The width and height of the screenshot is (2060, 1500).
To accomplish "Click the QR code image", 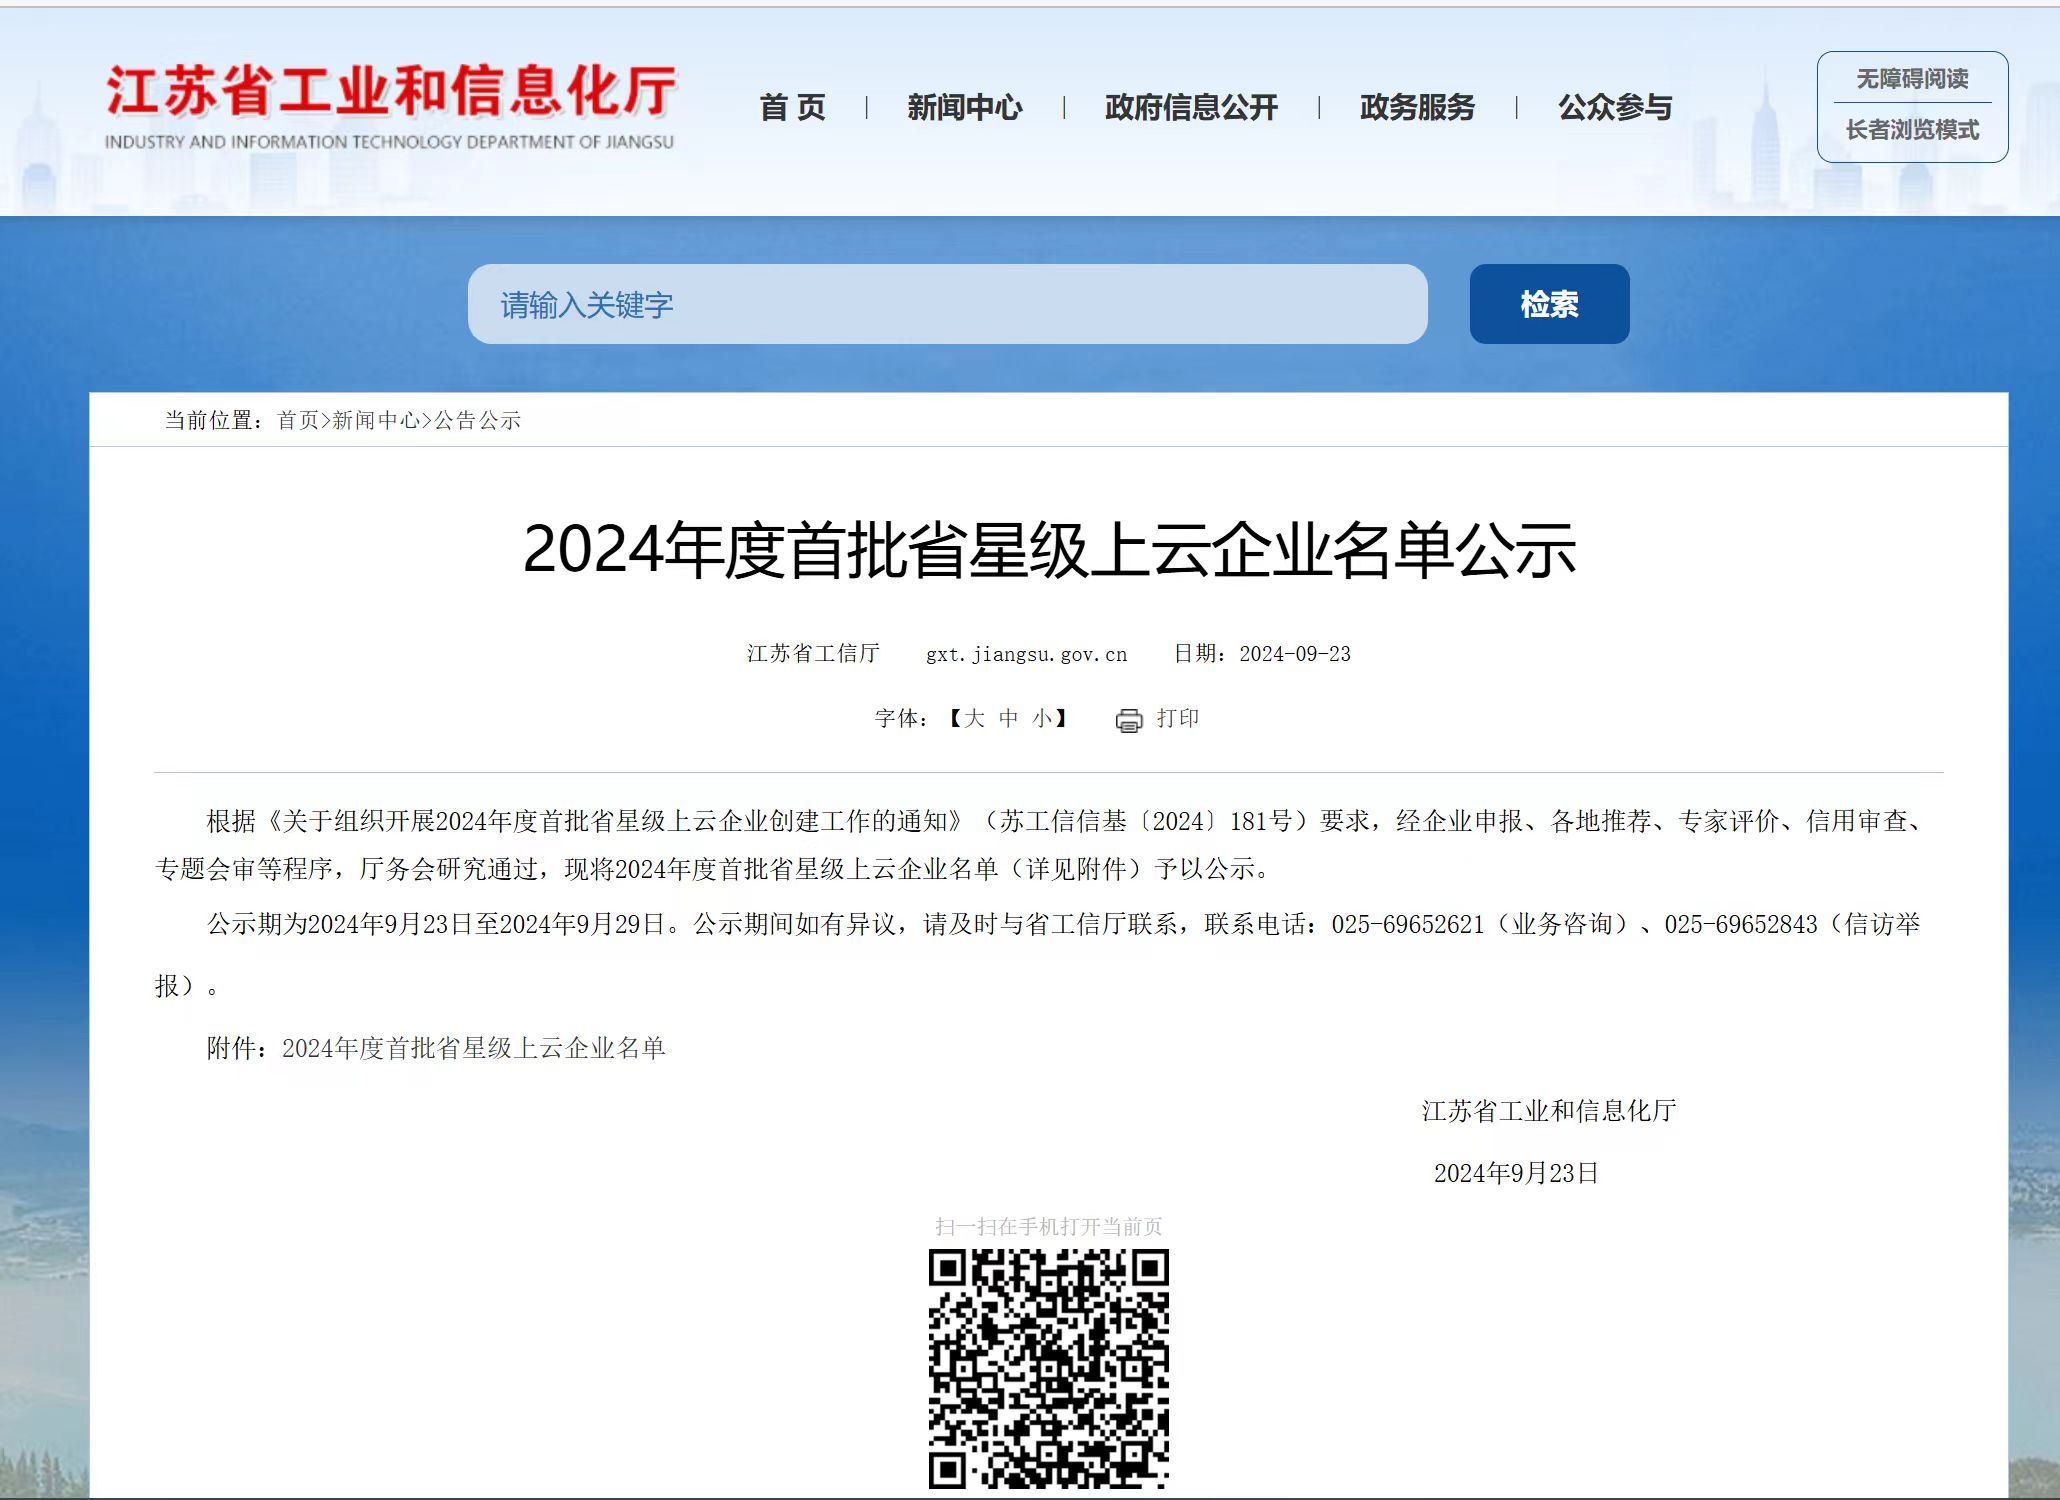I will [x=1049, y=1368].
